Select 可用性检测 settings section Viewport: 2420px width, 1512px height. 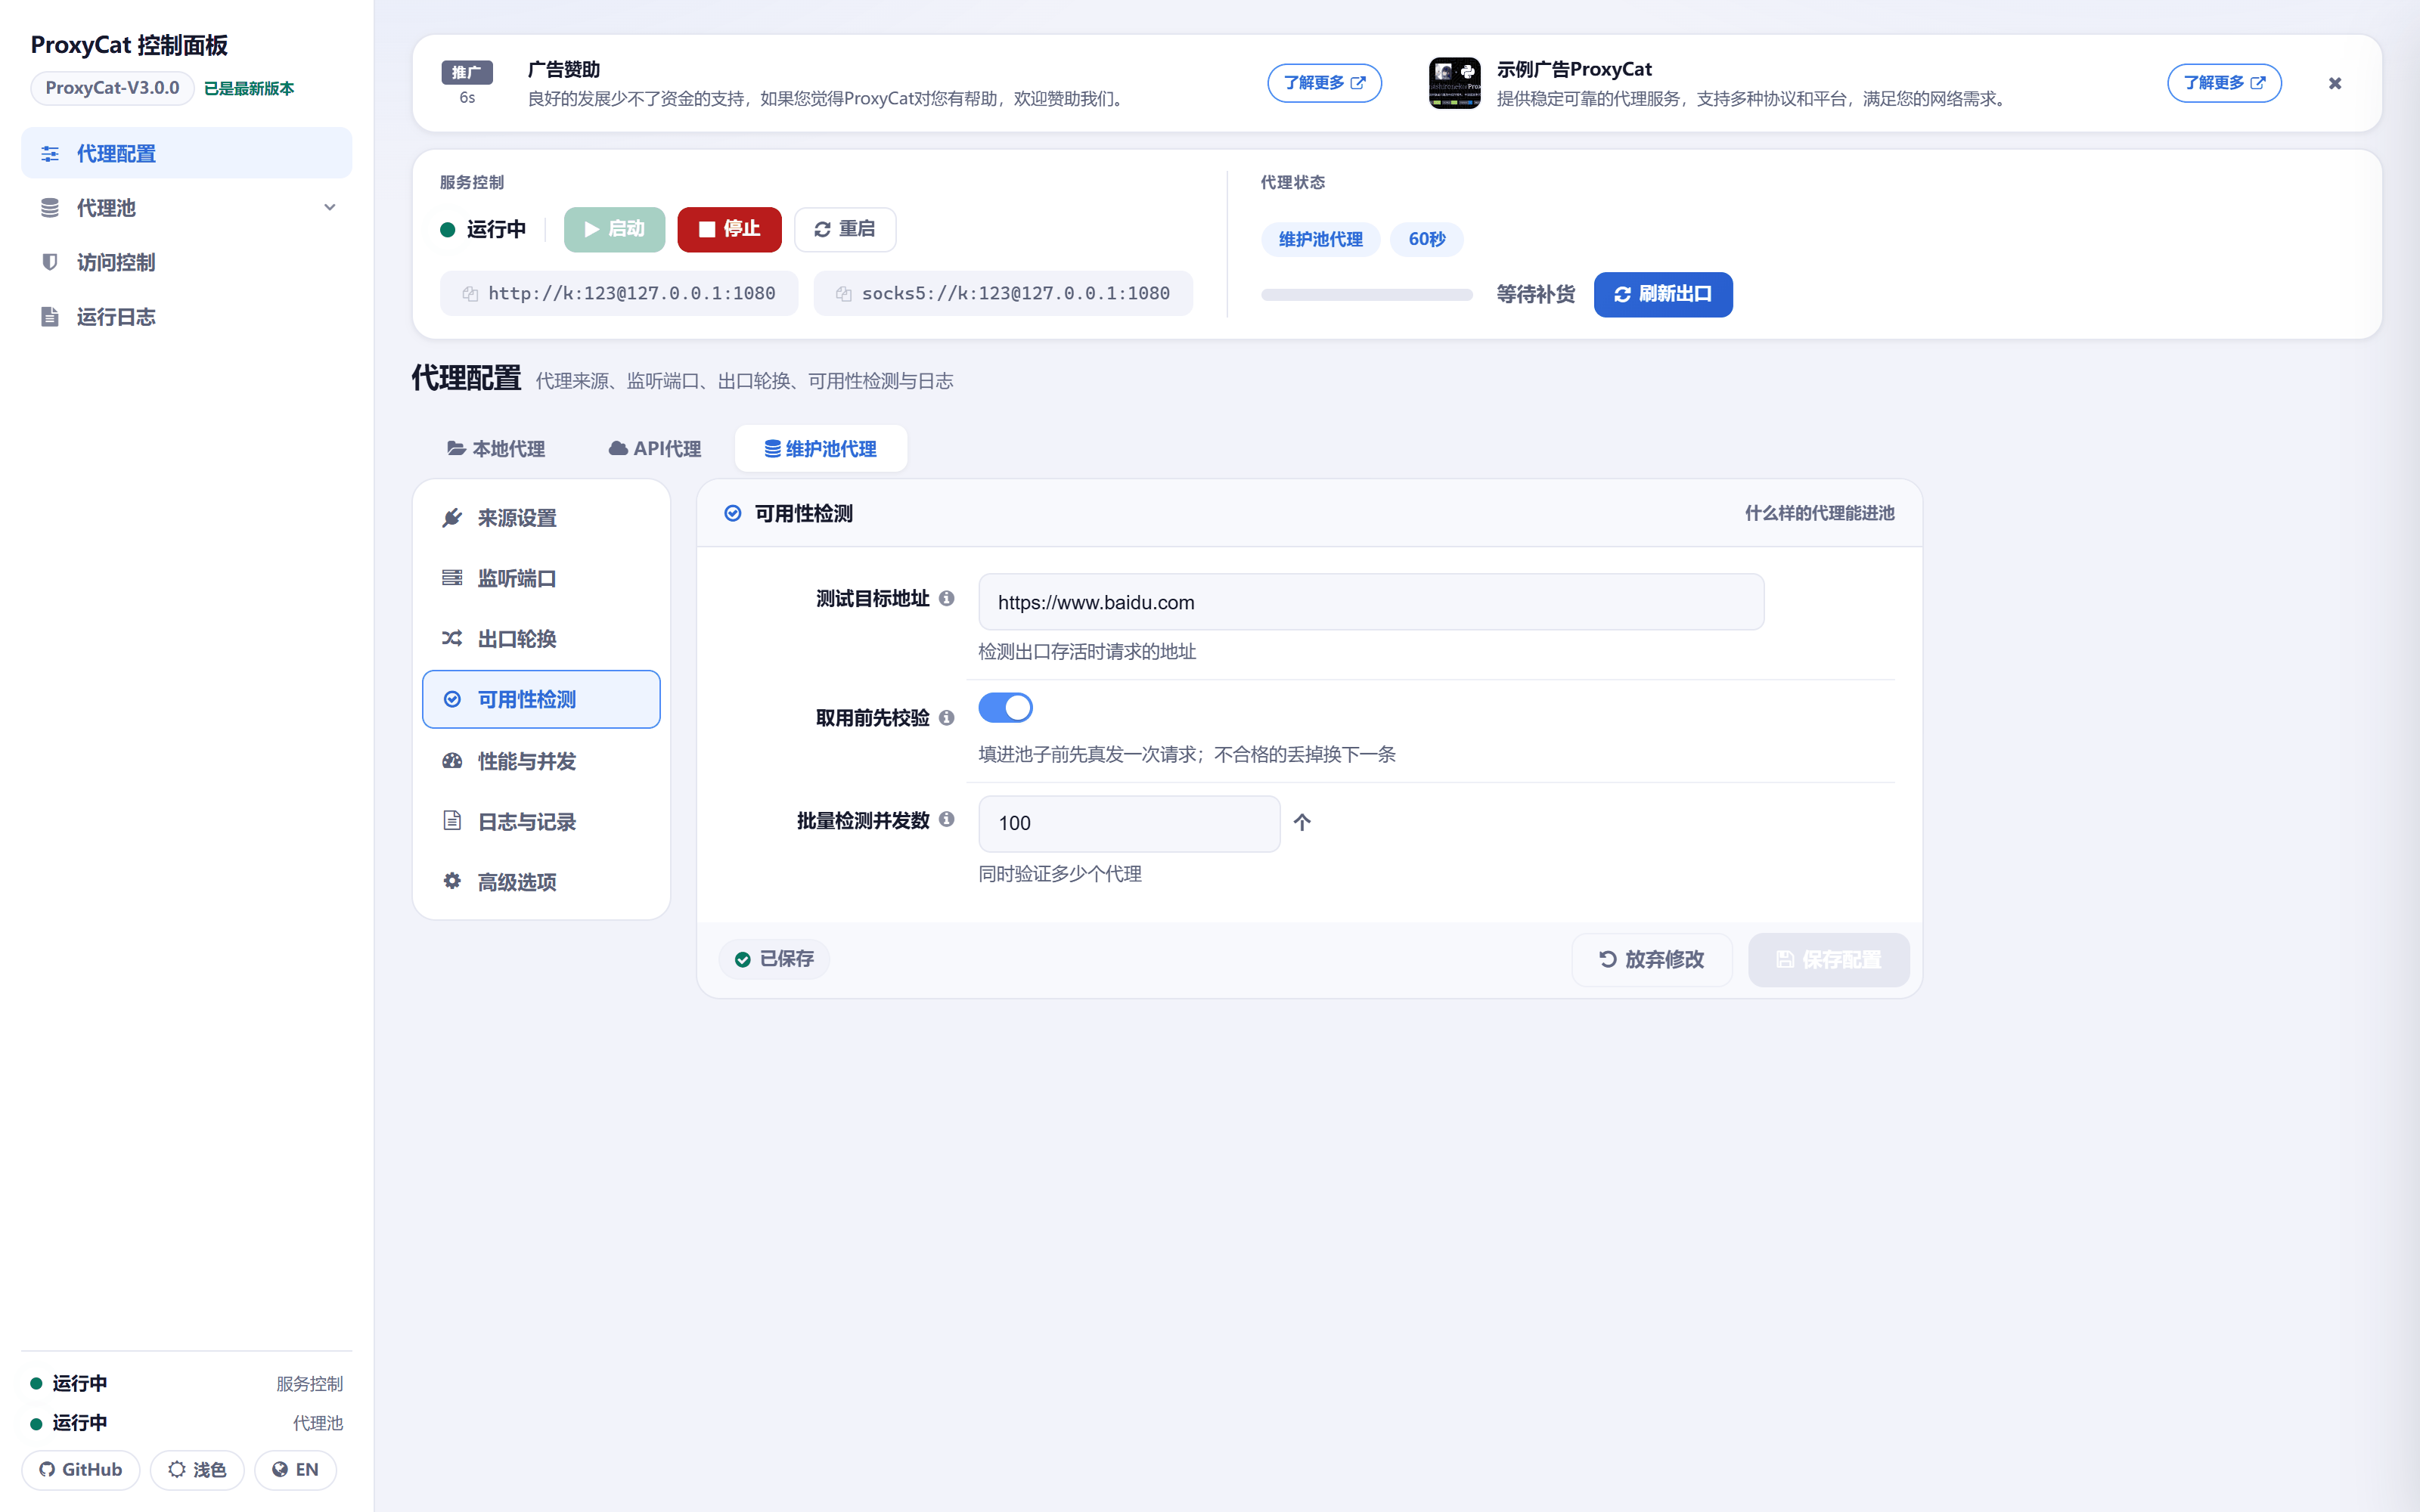click(x=541, y=699)
